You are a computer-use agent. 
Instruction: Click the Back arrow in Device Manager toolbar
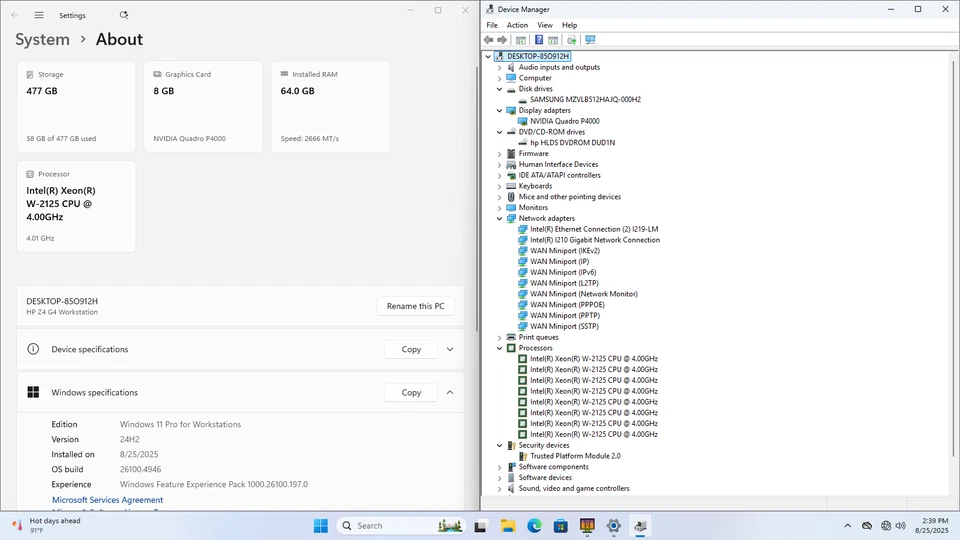point(489,40)
